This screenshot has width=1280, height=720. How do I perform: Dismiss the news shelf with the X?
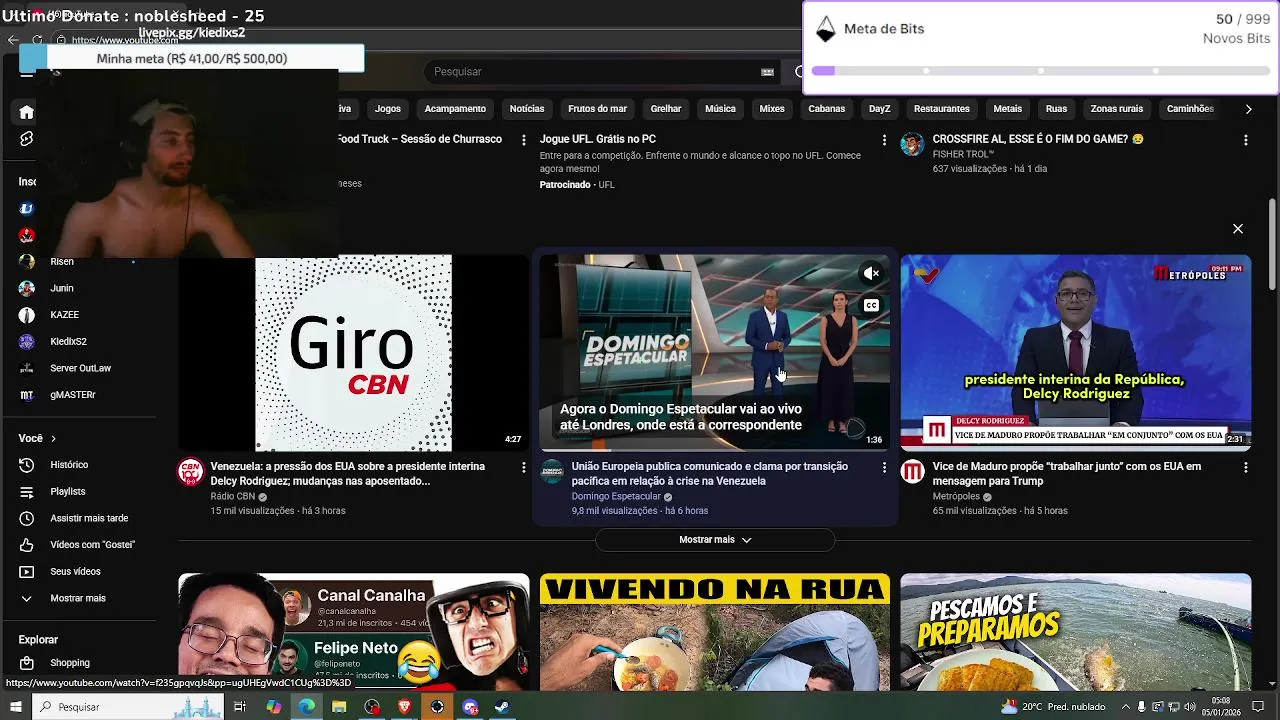click(1238, 229)
